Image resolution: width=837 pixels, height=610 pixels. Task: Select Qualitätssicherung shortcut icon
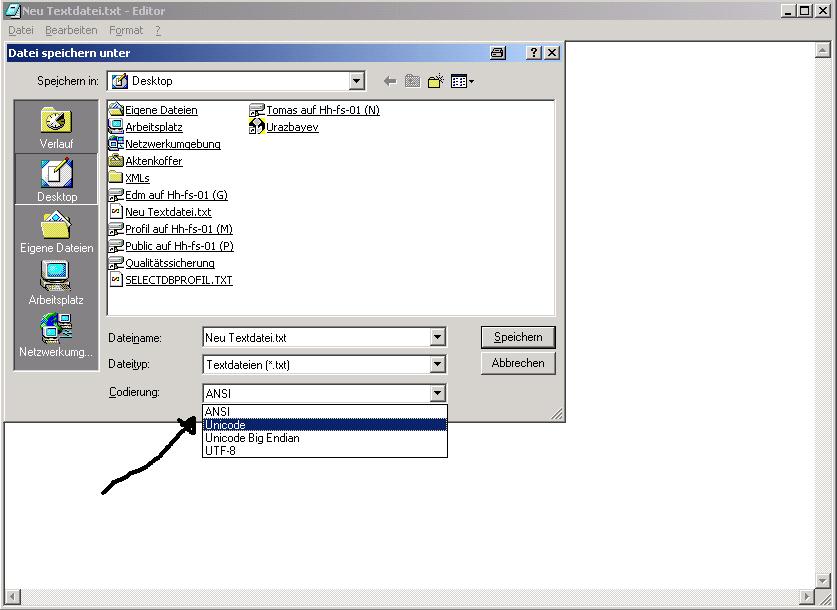[116, 263]
